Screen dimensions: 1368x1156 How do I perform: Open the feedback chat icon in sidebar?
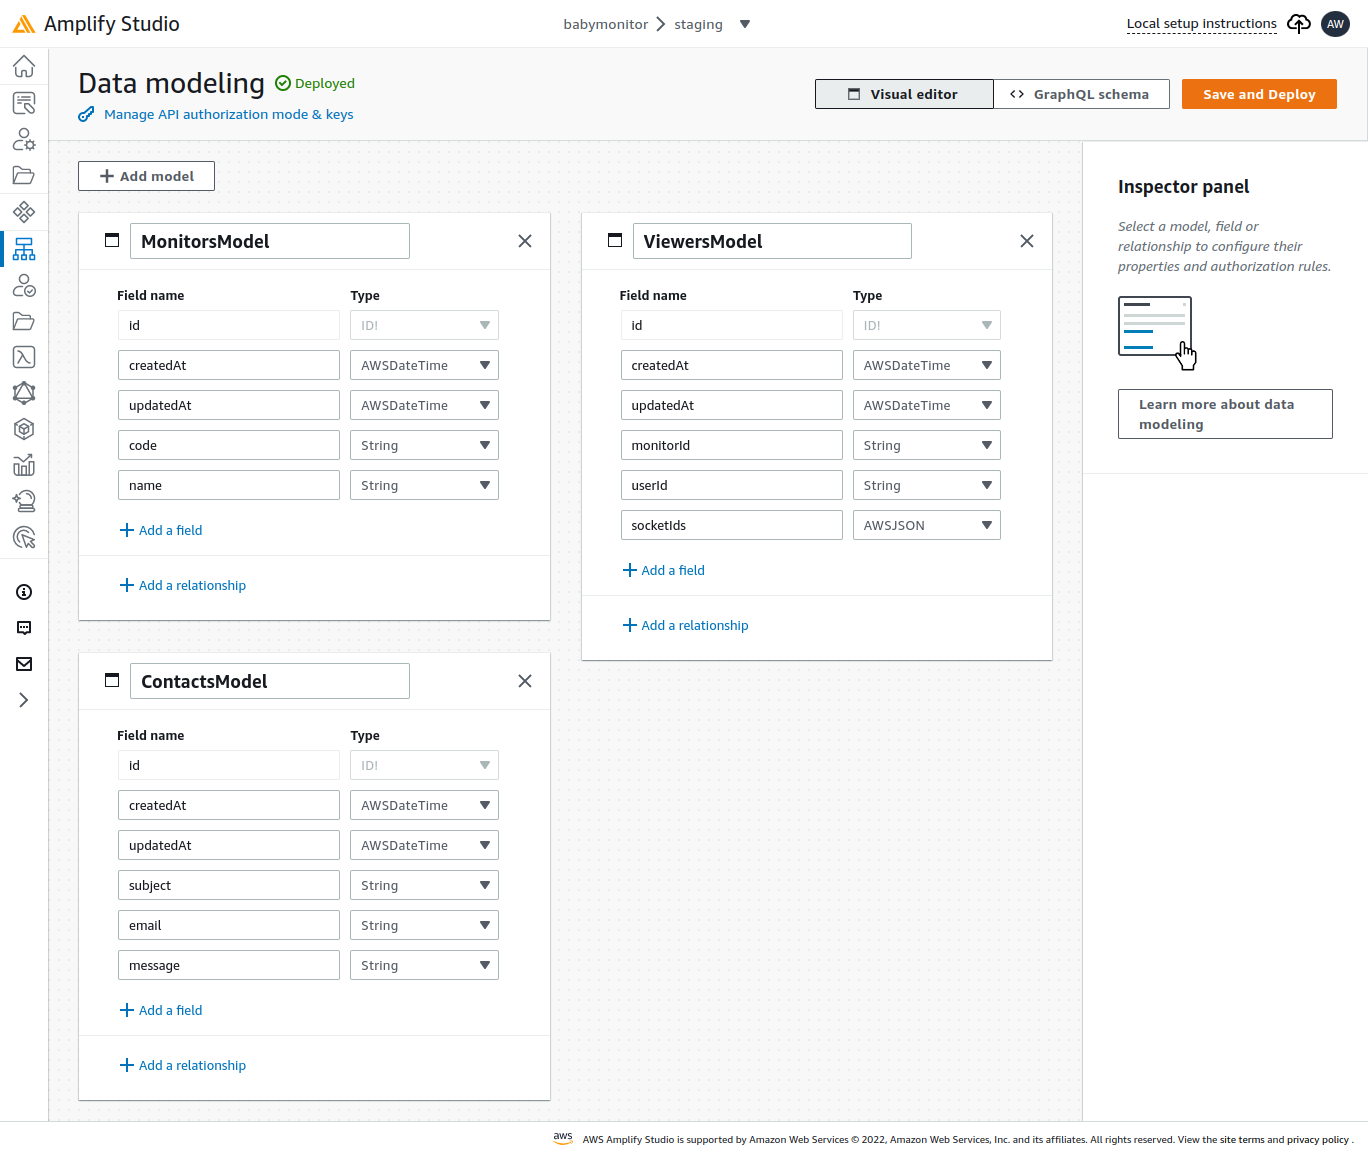24,627
